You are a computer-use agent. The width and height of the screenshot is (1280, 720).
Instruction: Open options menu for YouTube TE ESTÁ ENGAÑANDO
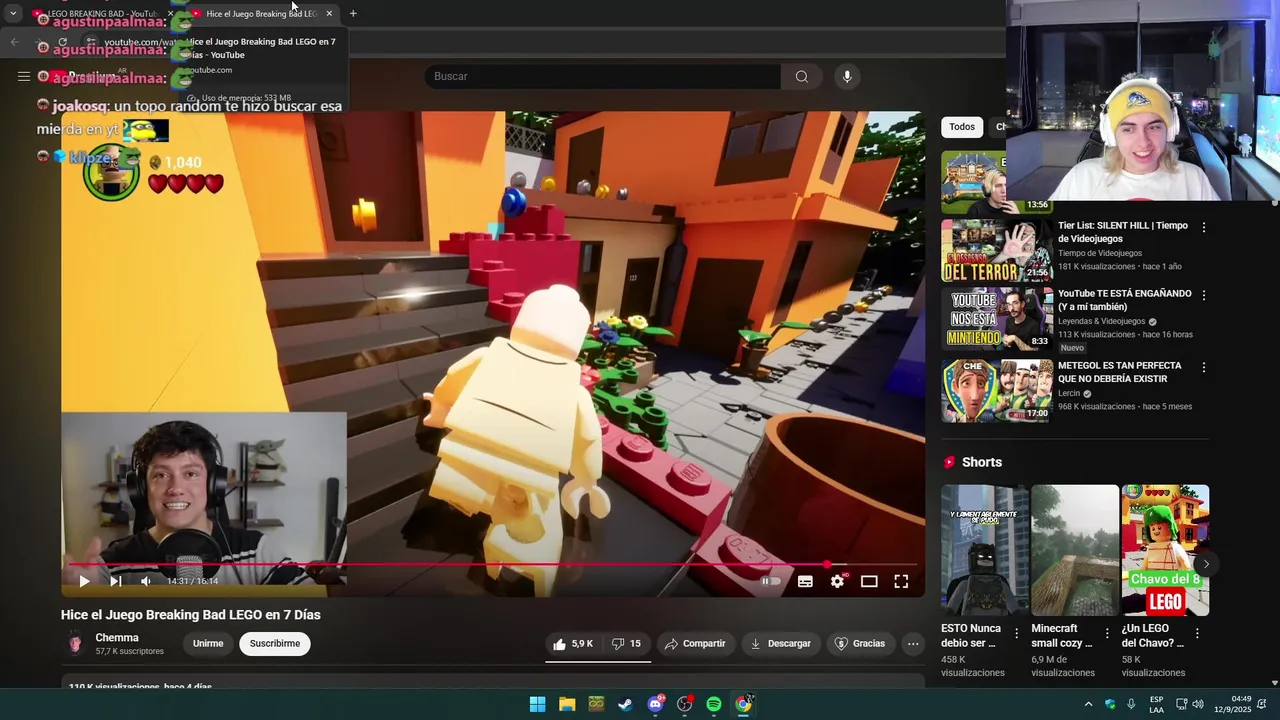1204,296
